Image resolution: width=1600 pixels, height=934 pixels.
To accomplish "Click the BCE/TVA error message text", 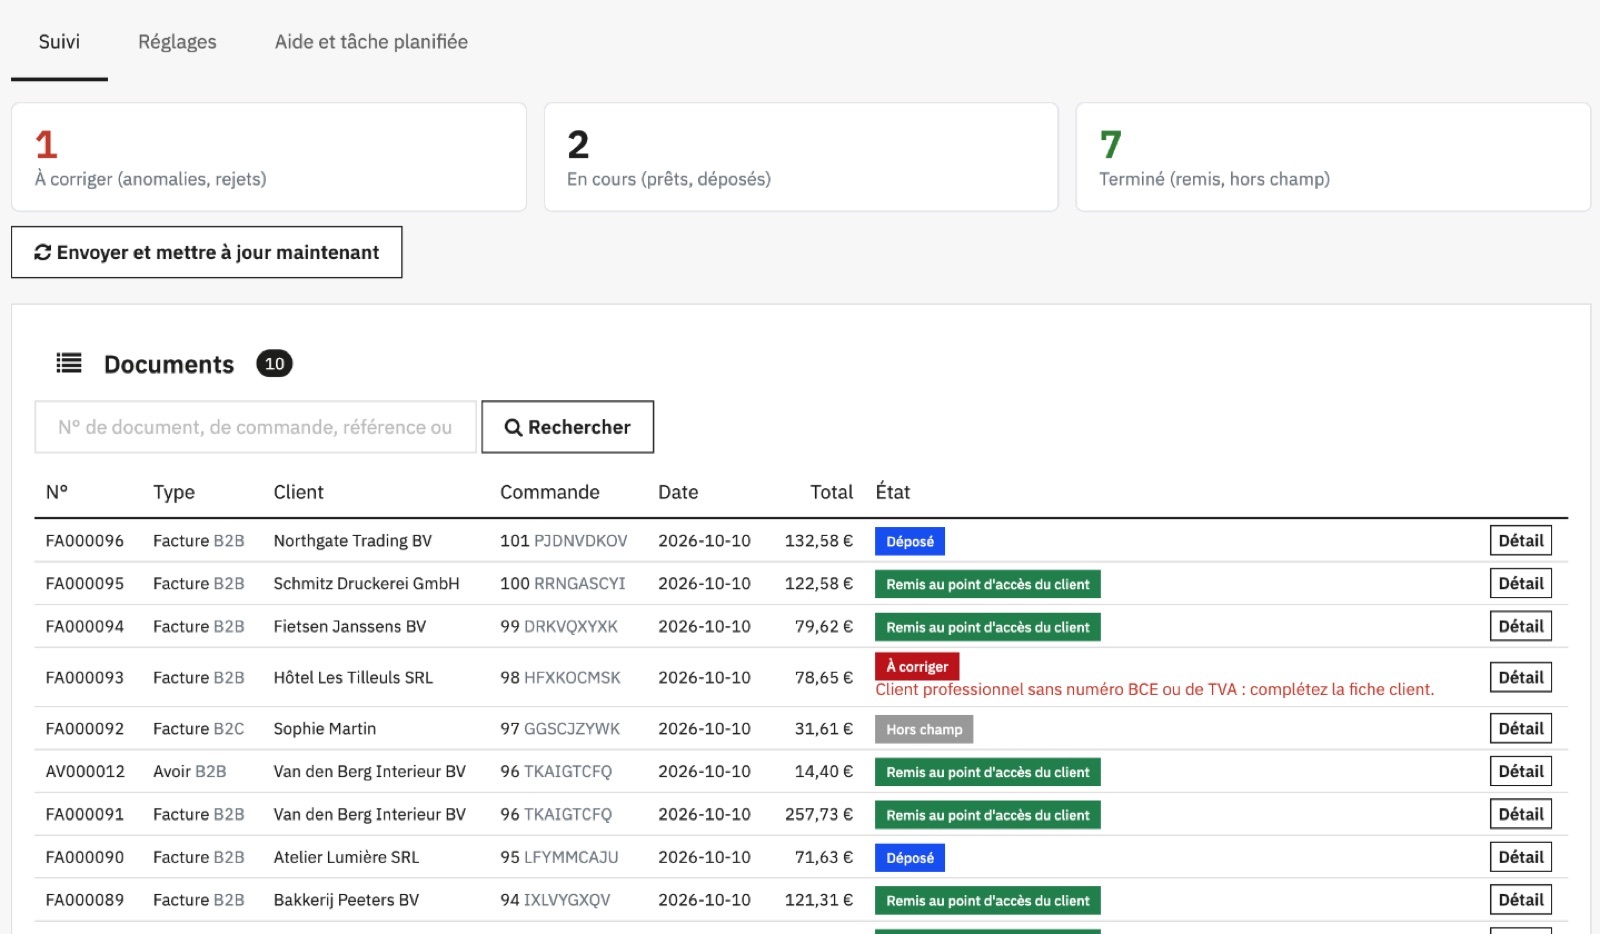I will (1155, 690).
